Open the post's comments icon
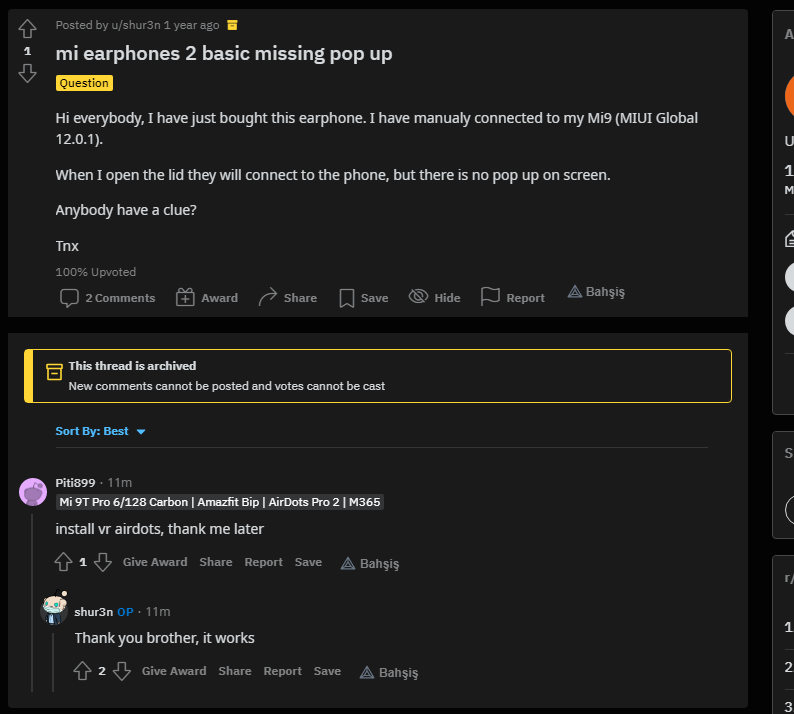 [x=69, y=298]
